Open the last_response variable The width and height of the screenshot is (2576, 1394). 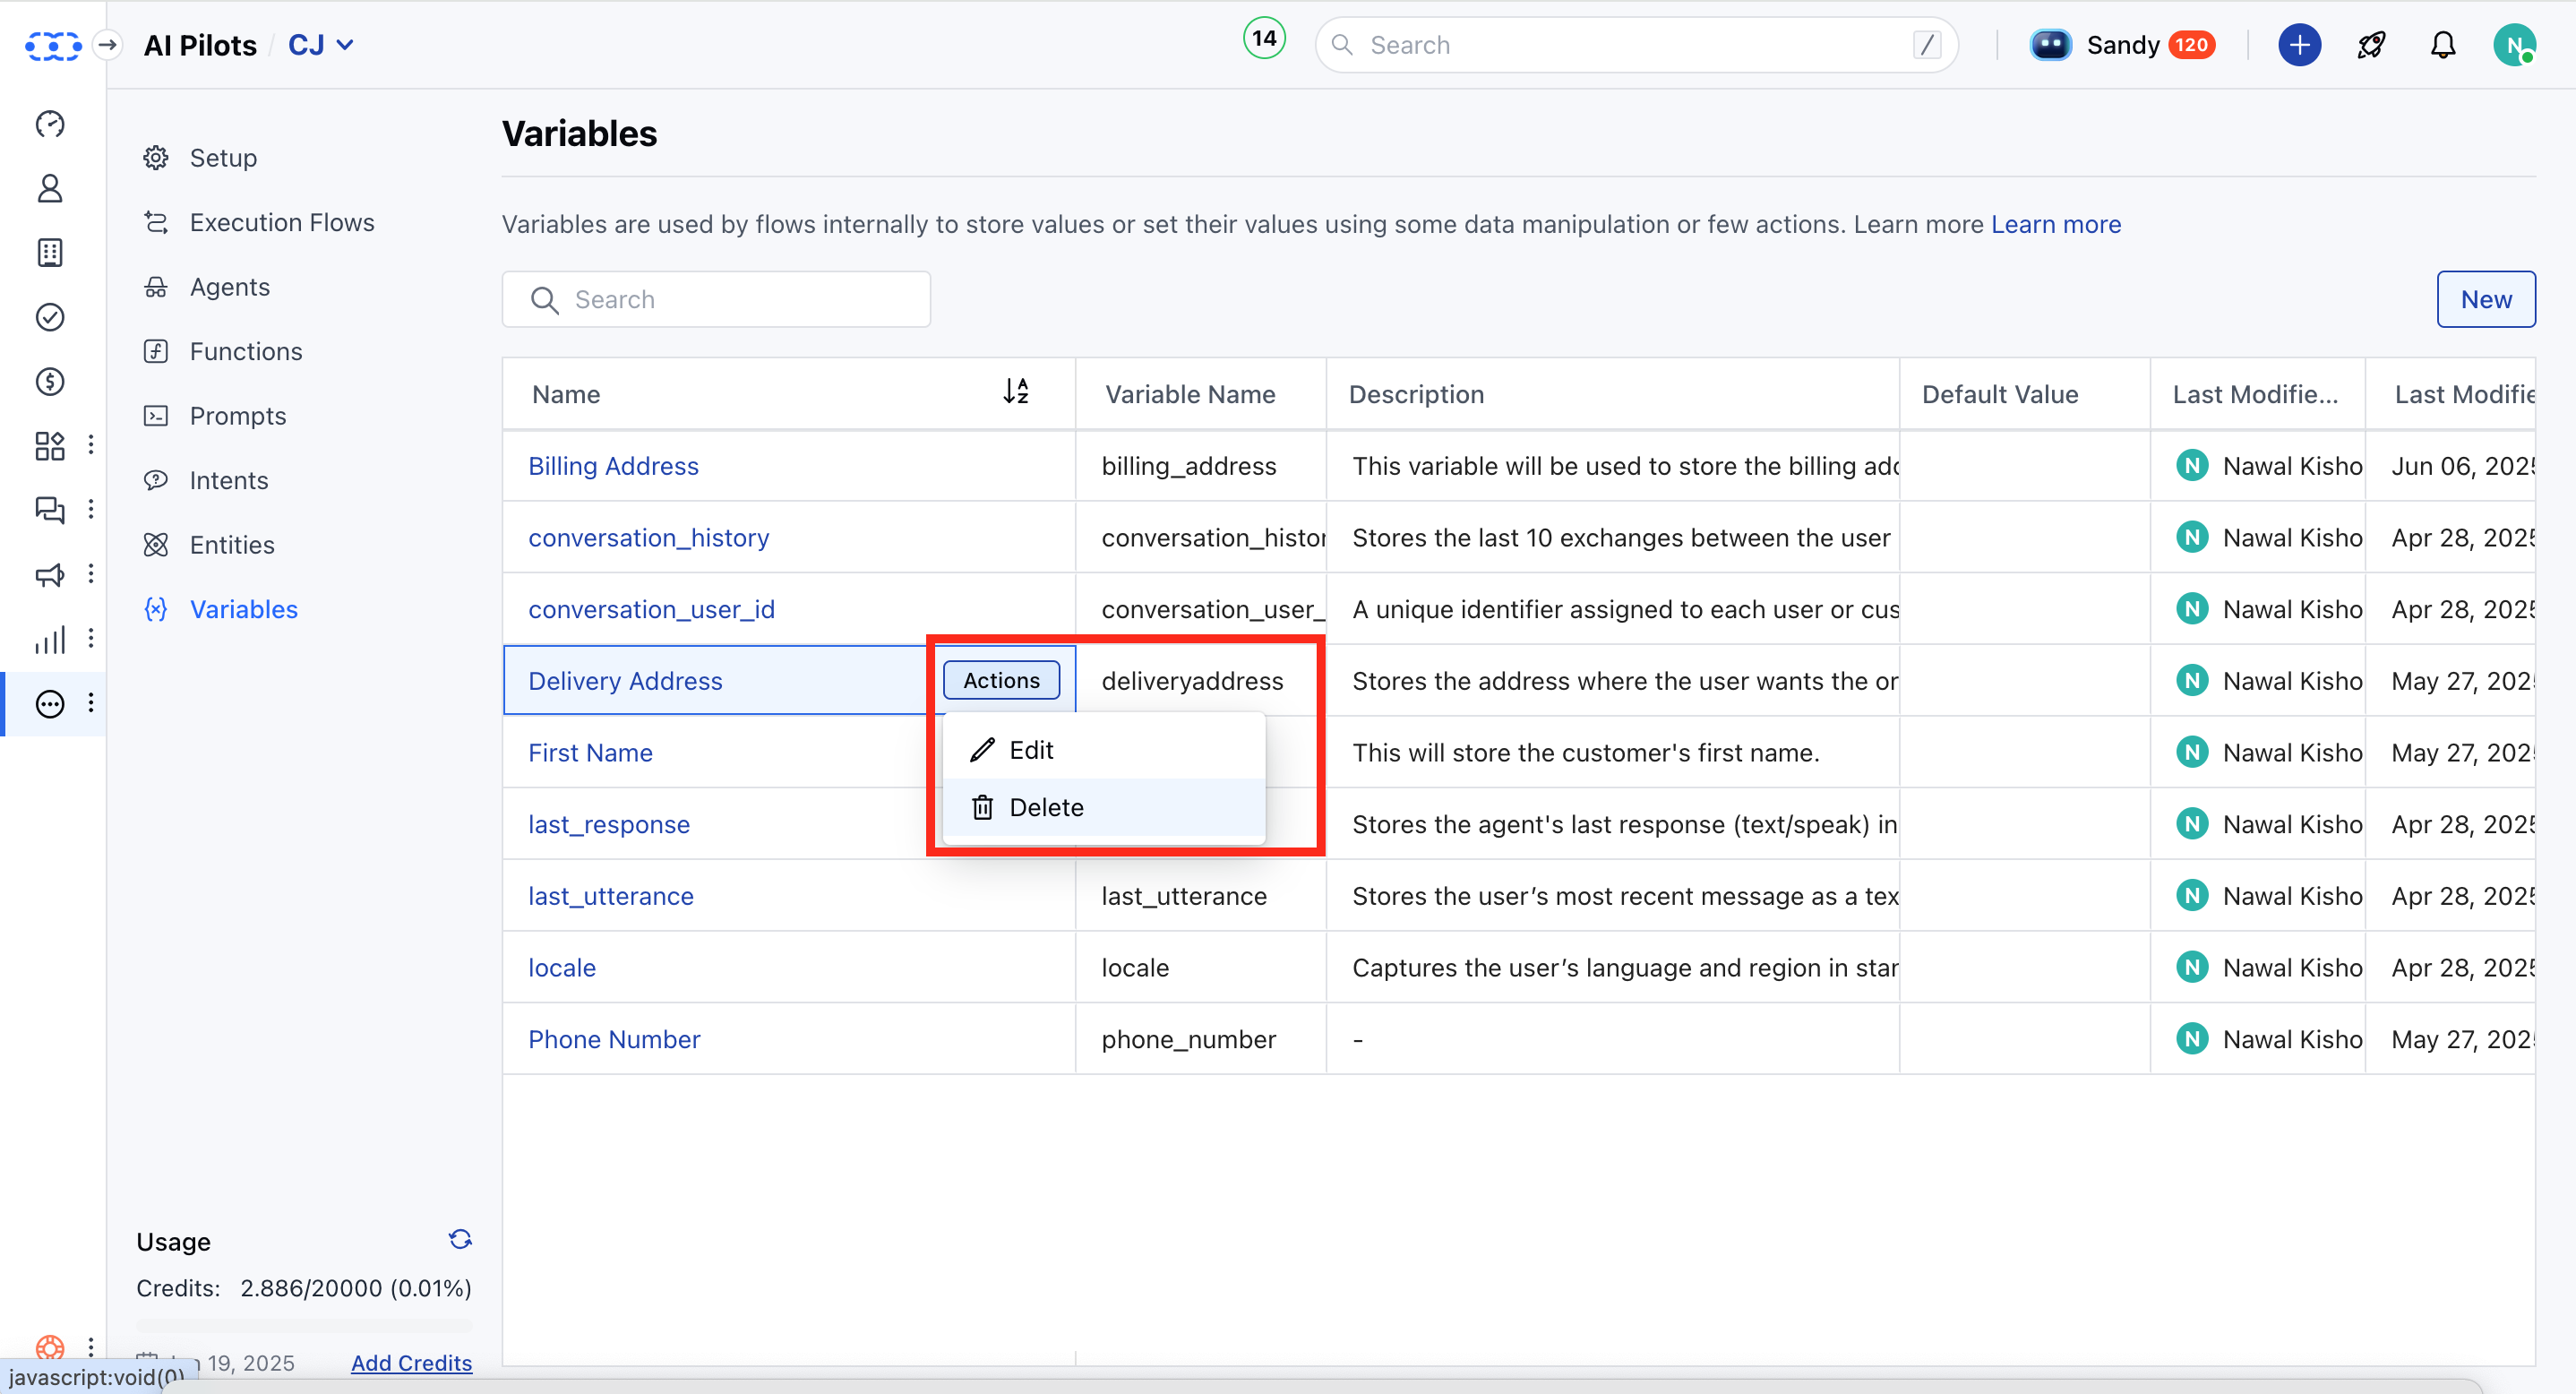608,824
